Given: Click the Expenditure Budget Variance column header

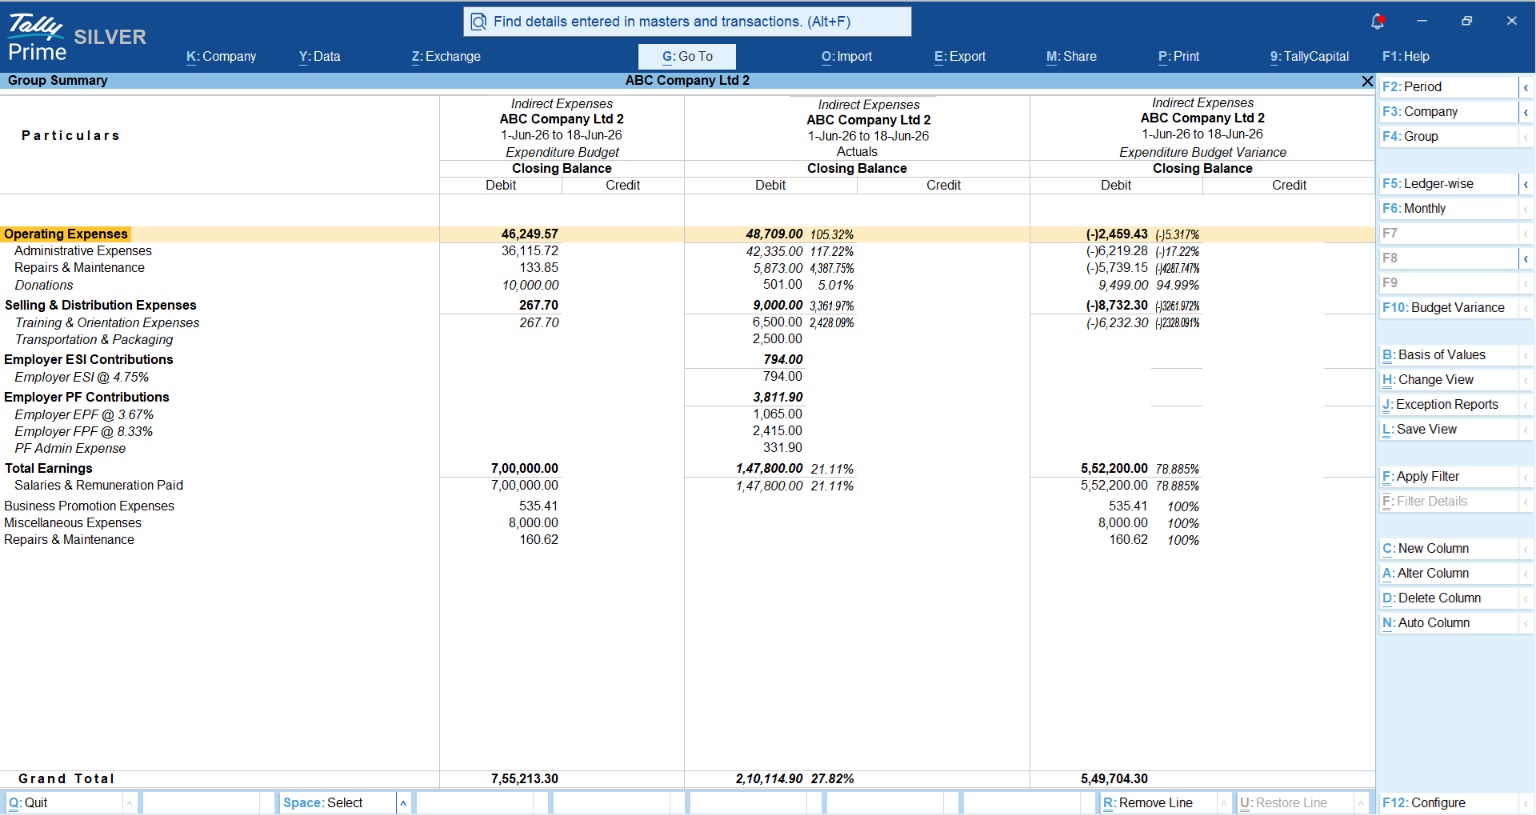Looking at the screenshot, I should click(x=1203, y=153).
